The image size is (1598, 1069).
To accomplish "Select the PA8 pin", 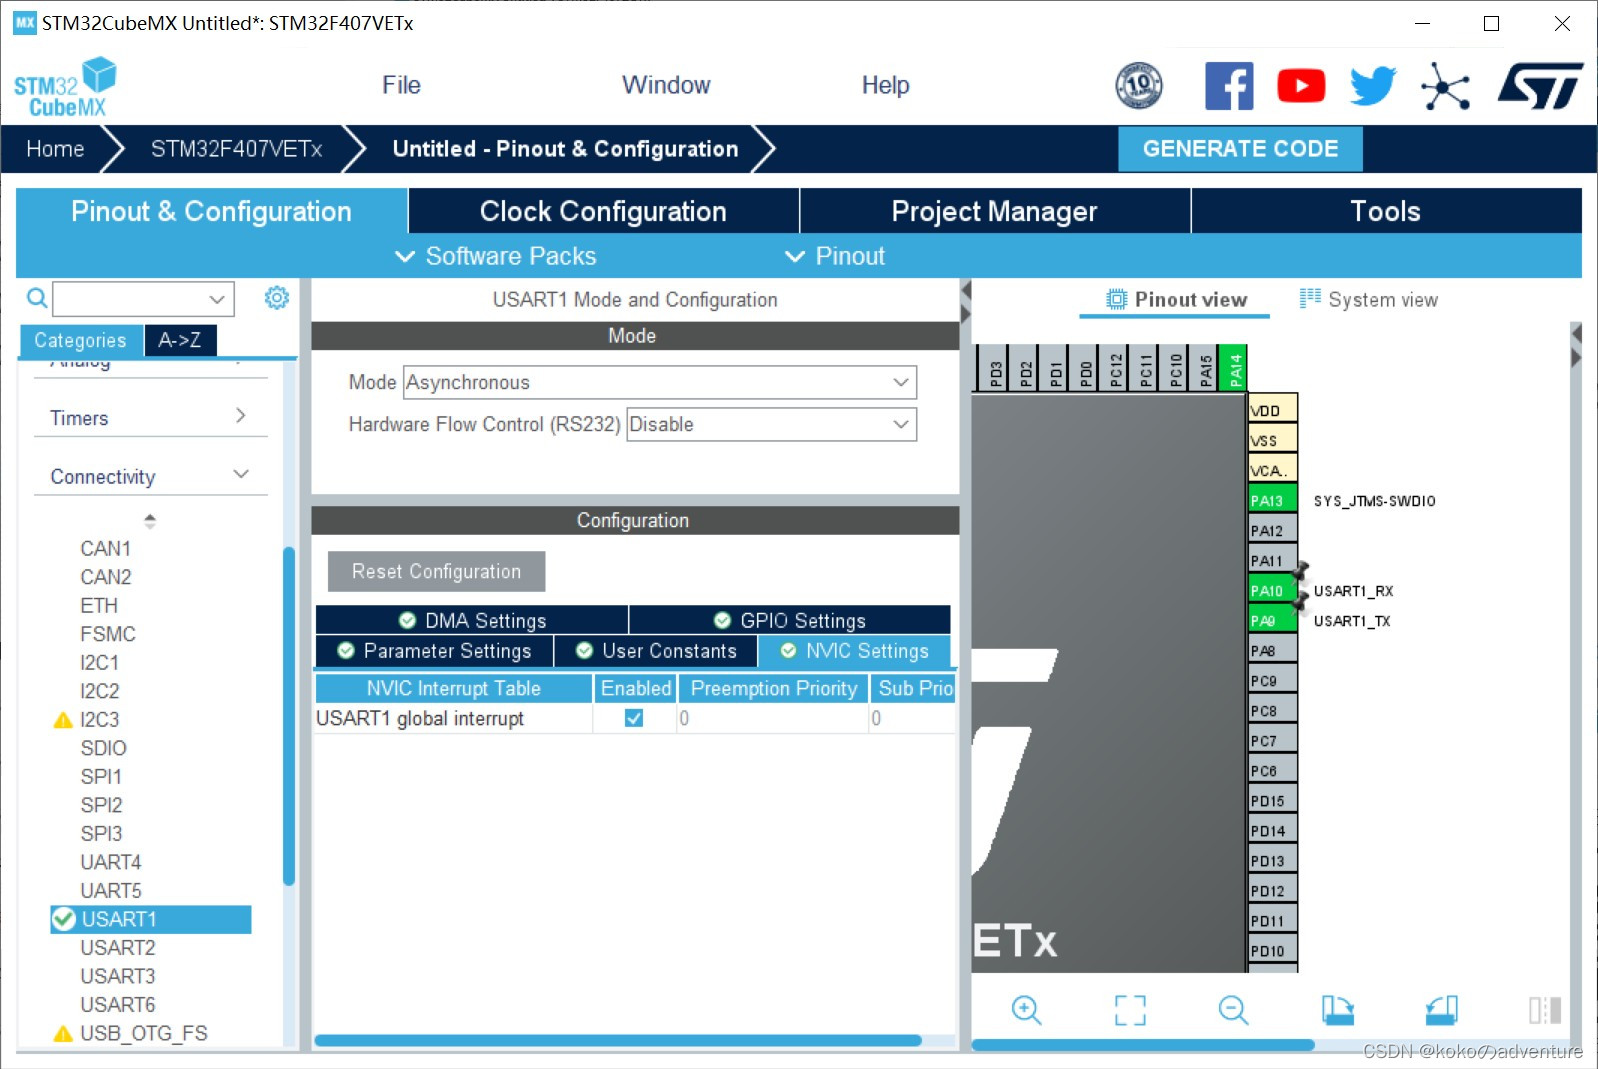I will [x=1272, y=650].
